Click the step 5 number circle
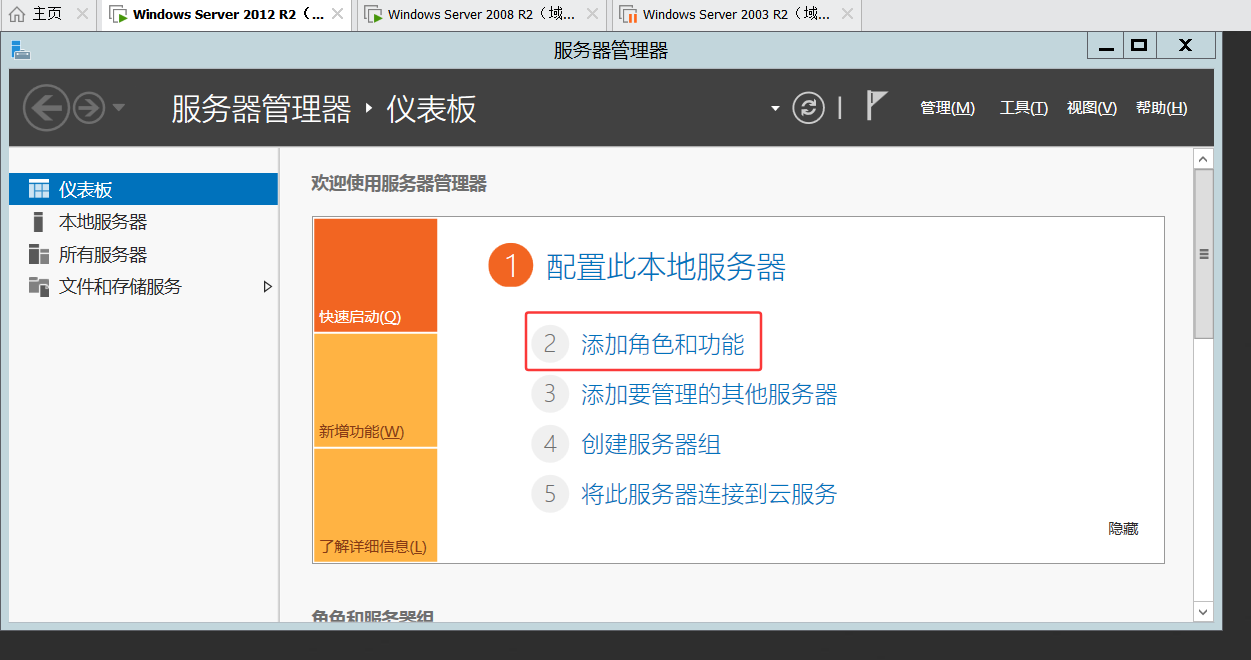Screen dimensions: 1251x660 pyautogui.click(x=550, y=493)
